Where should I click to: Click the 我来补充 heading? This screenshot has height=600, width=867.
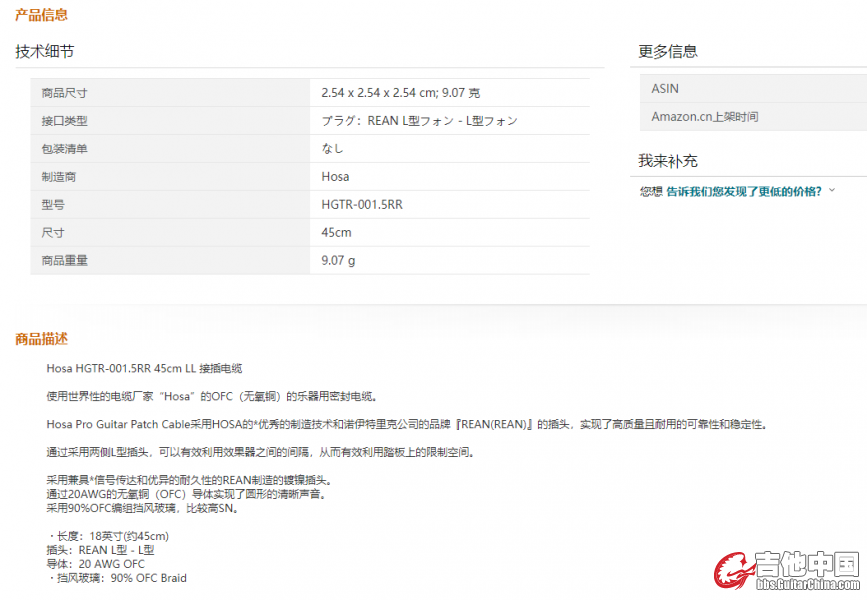[x=668, y=161]
